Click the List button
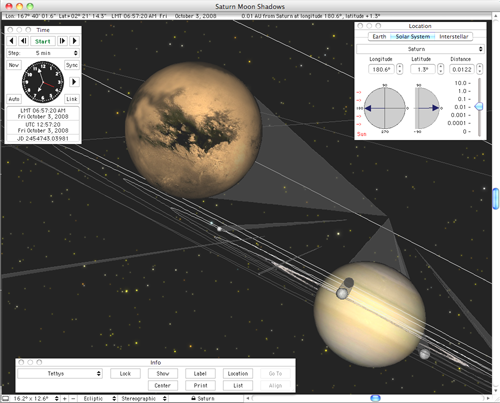 coord(238,385)
